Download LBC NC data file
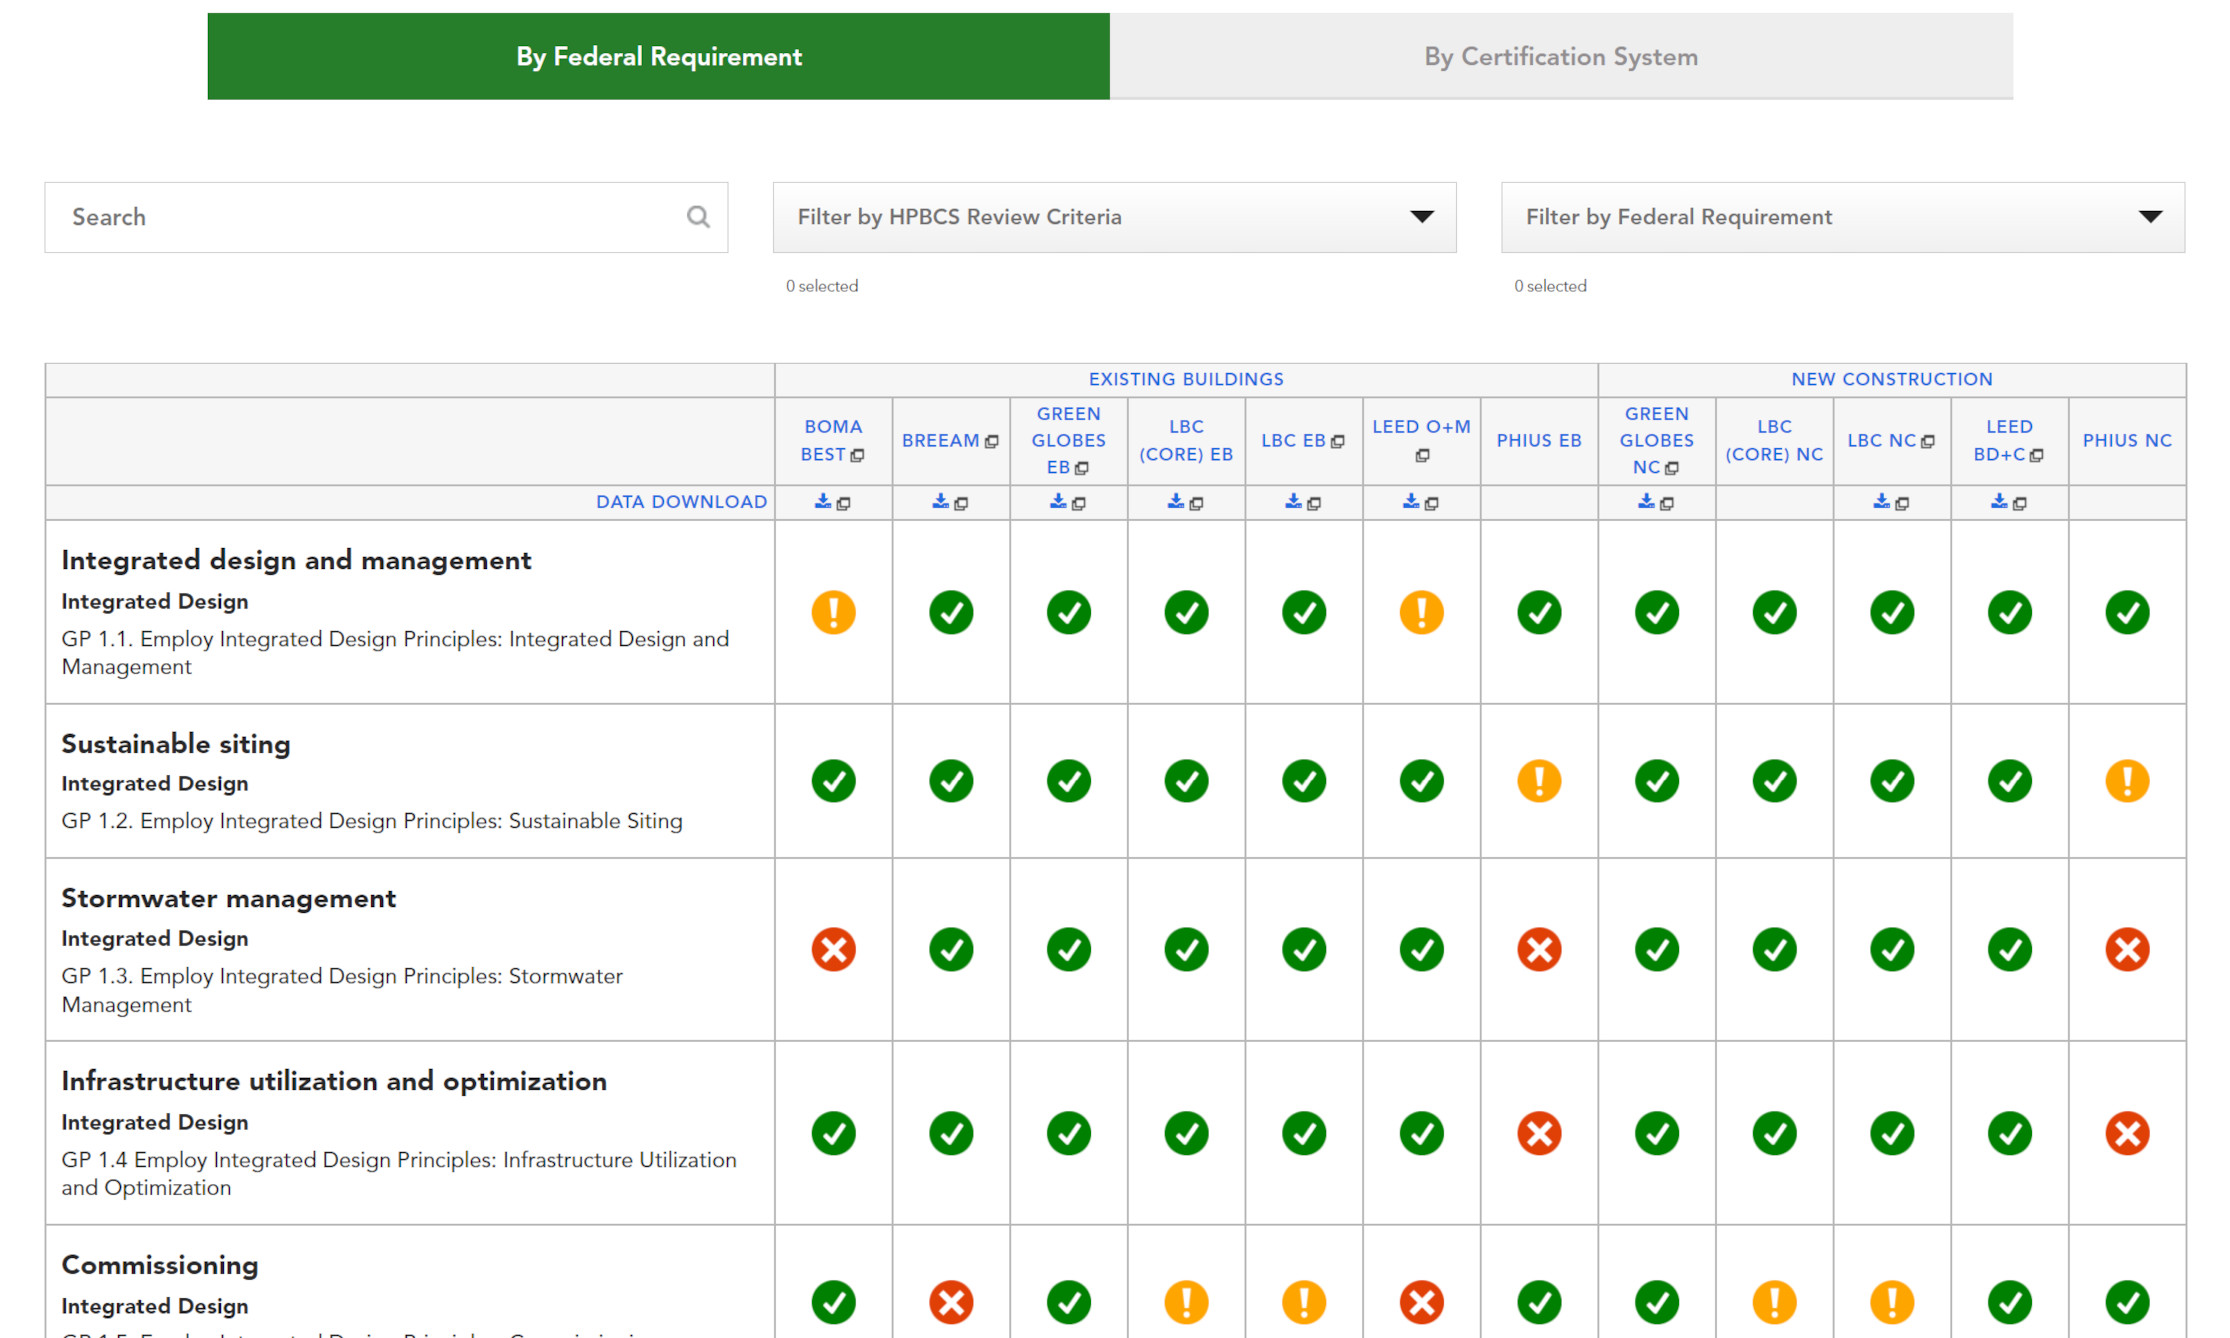 point(1882,501)
